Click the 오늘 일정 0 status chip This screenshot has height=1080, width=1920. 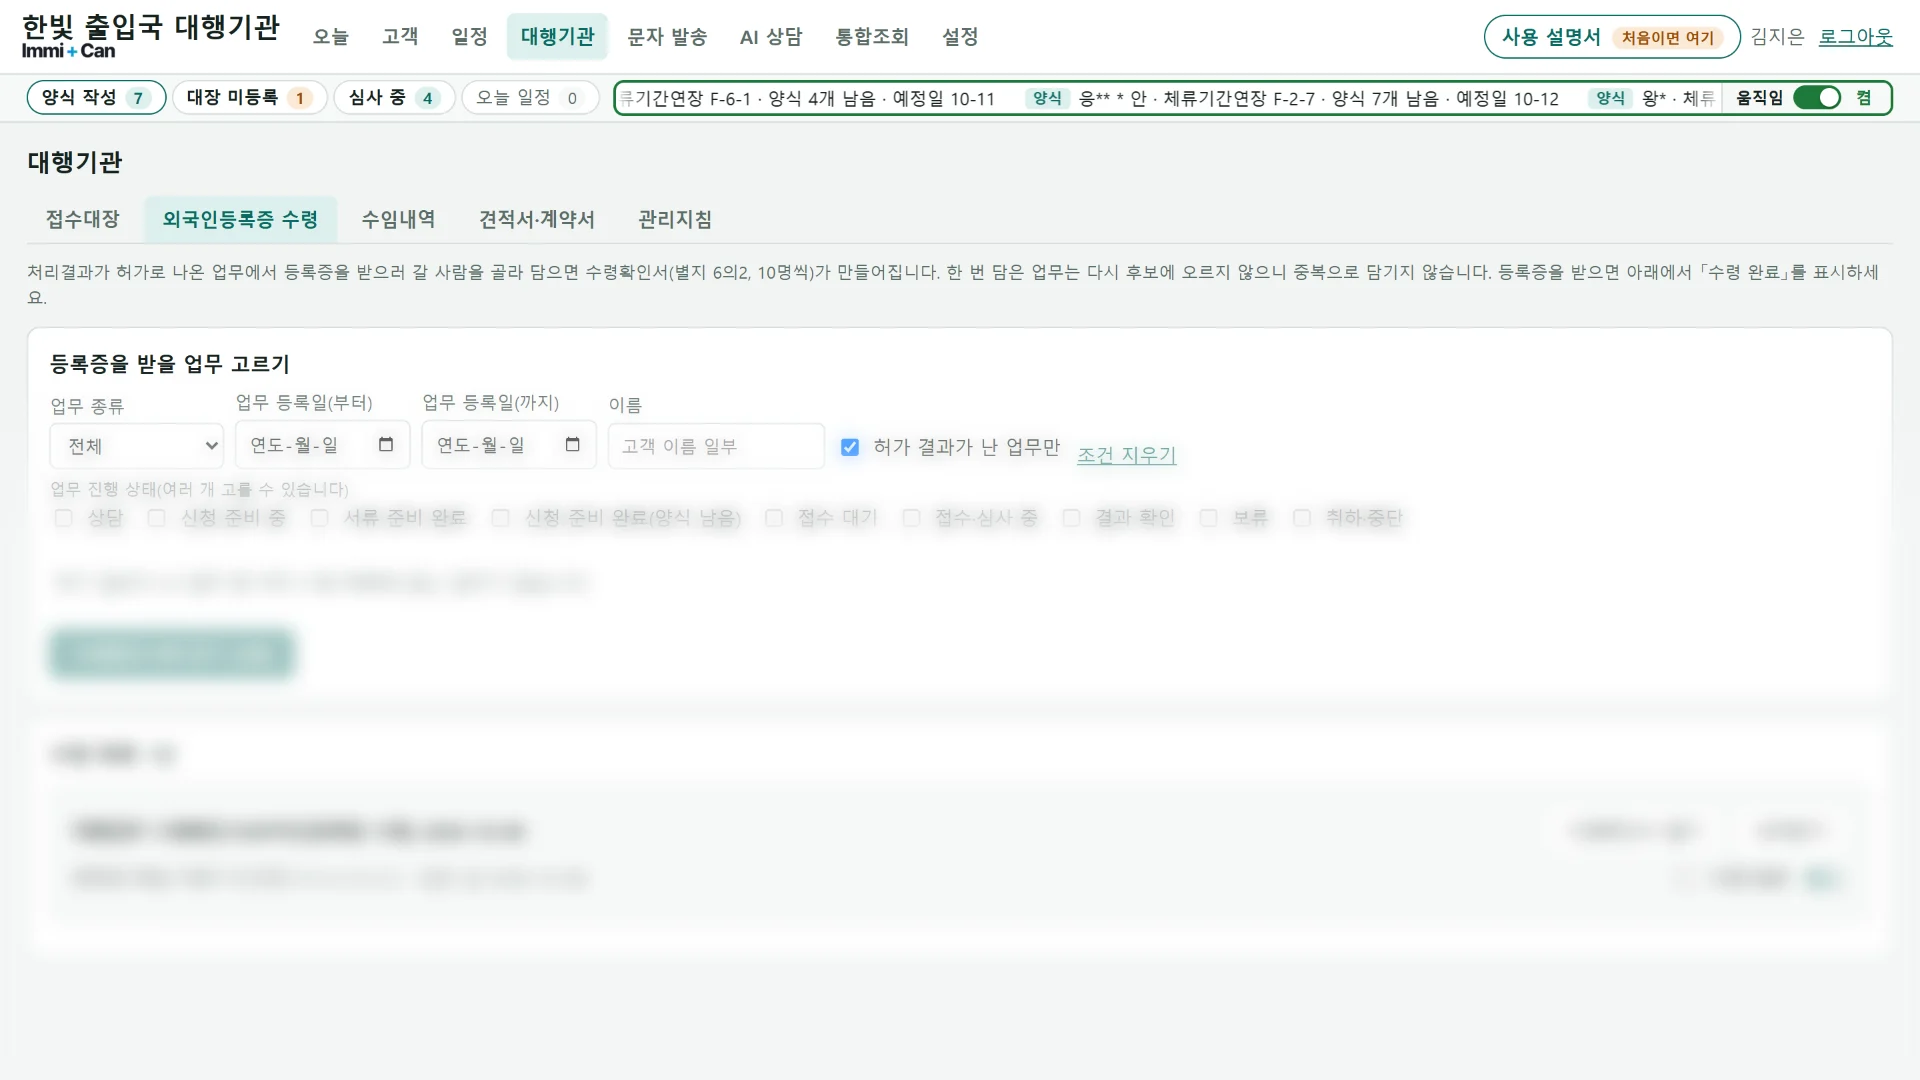point(530,98)
